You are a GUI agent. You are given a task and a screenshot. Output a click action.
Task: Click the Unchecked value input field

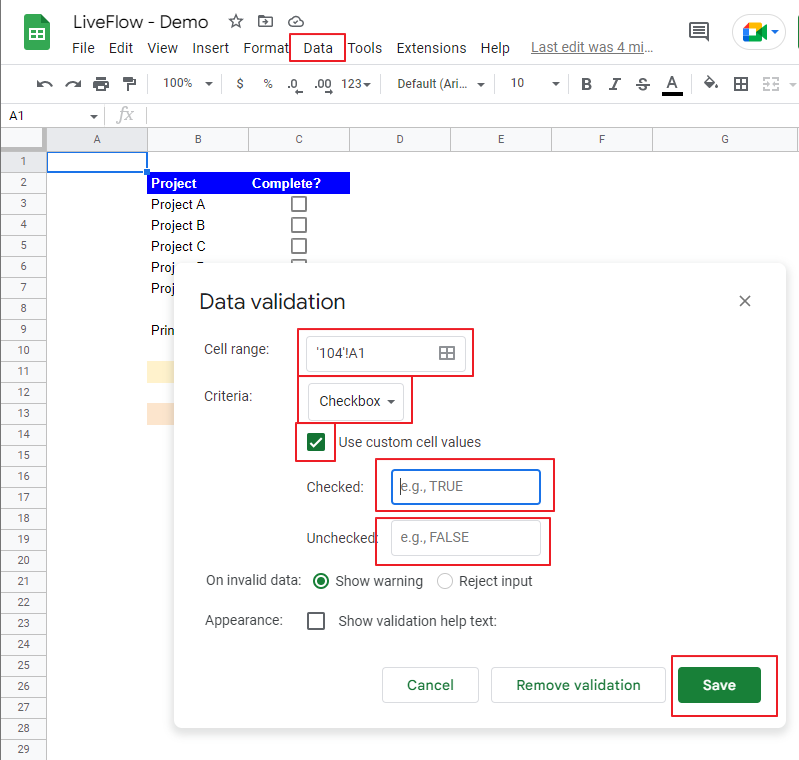point(466,538)
